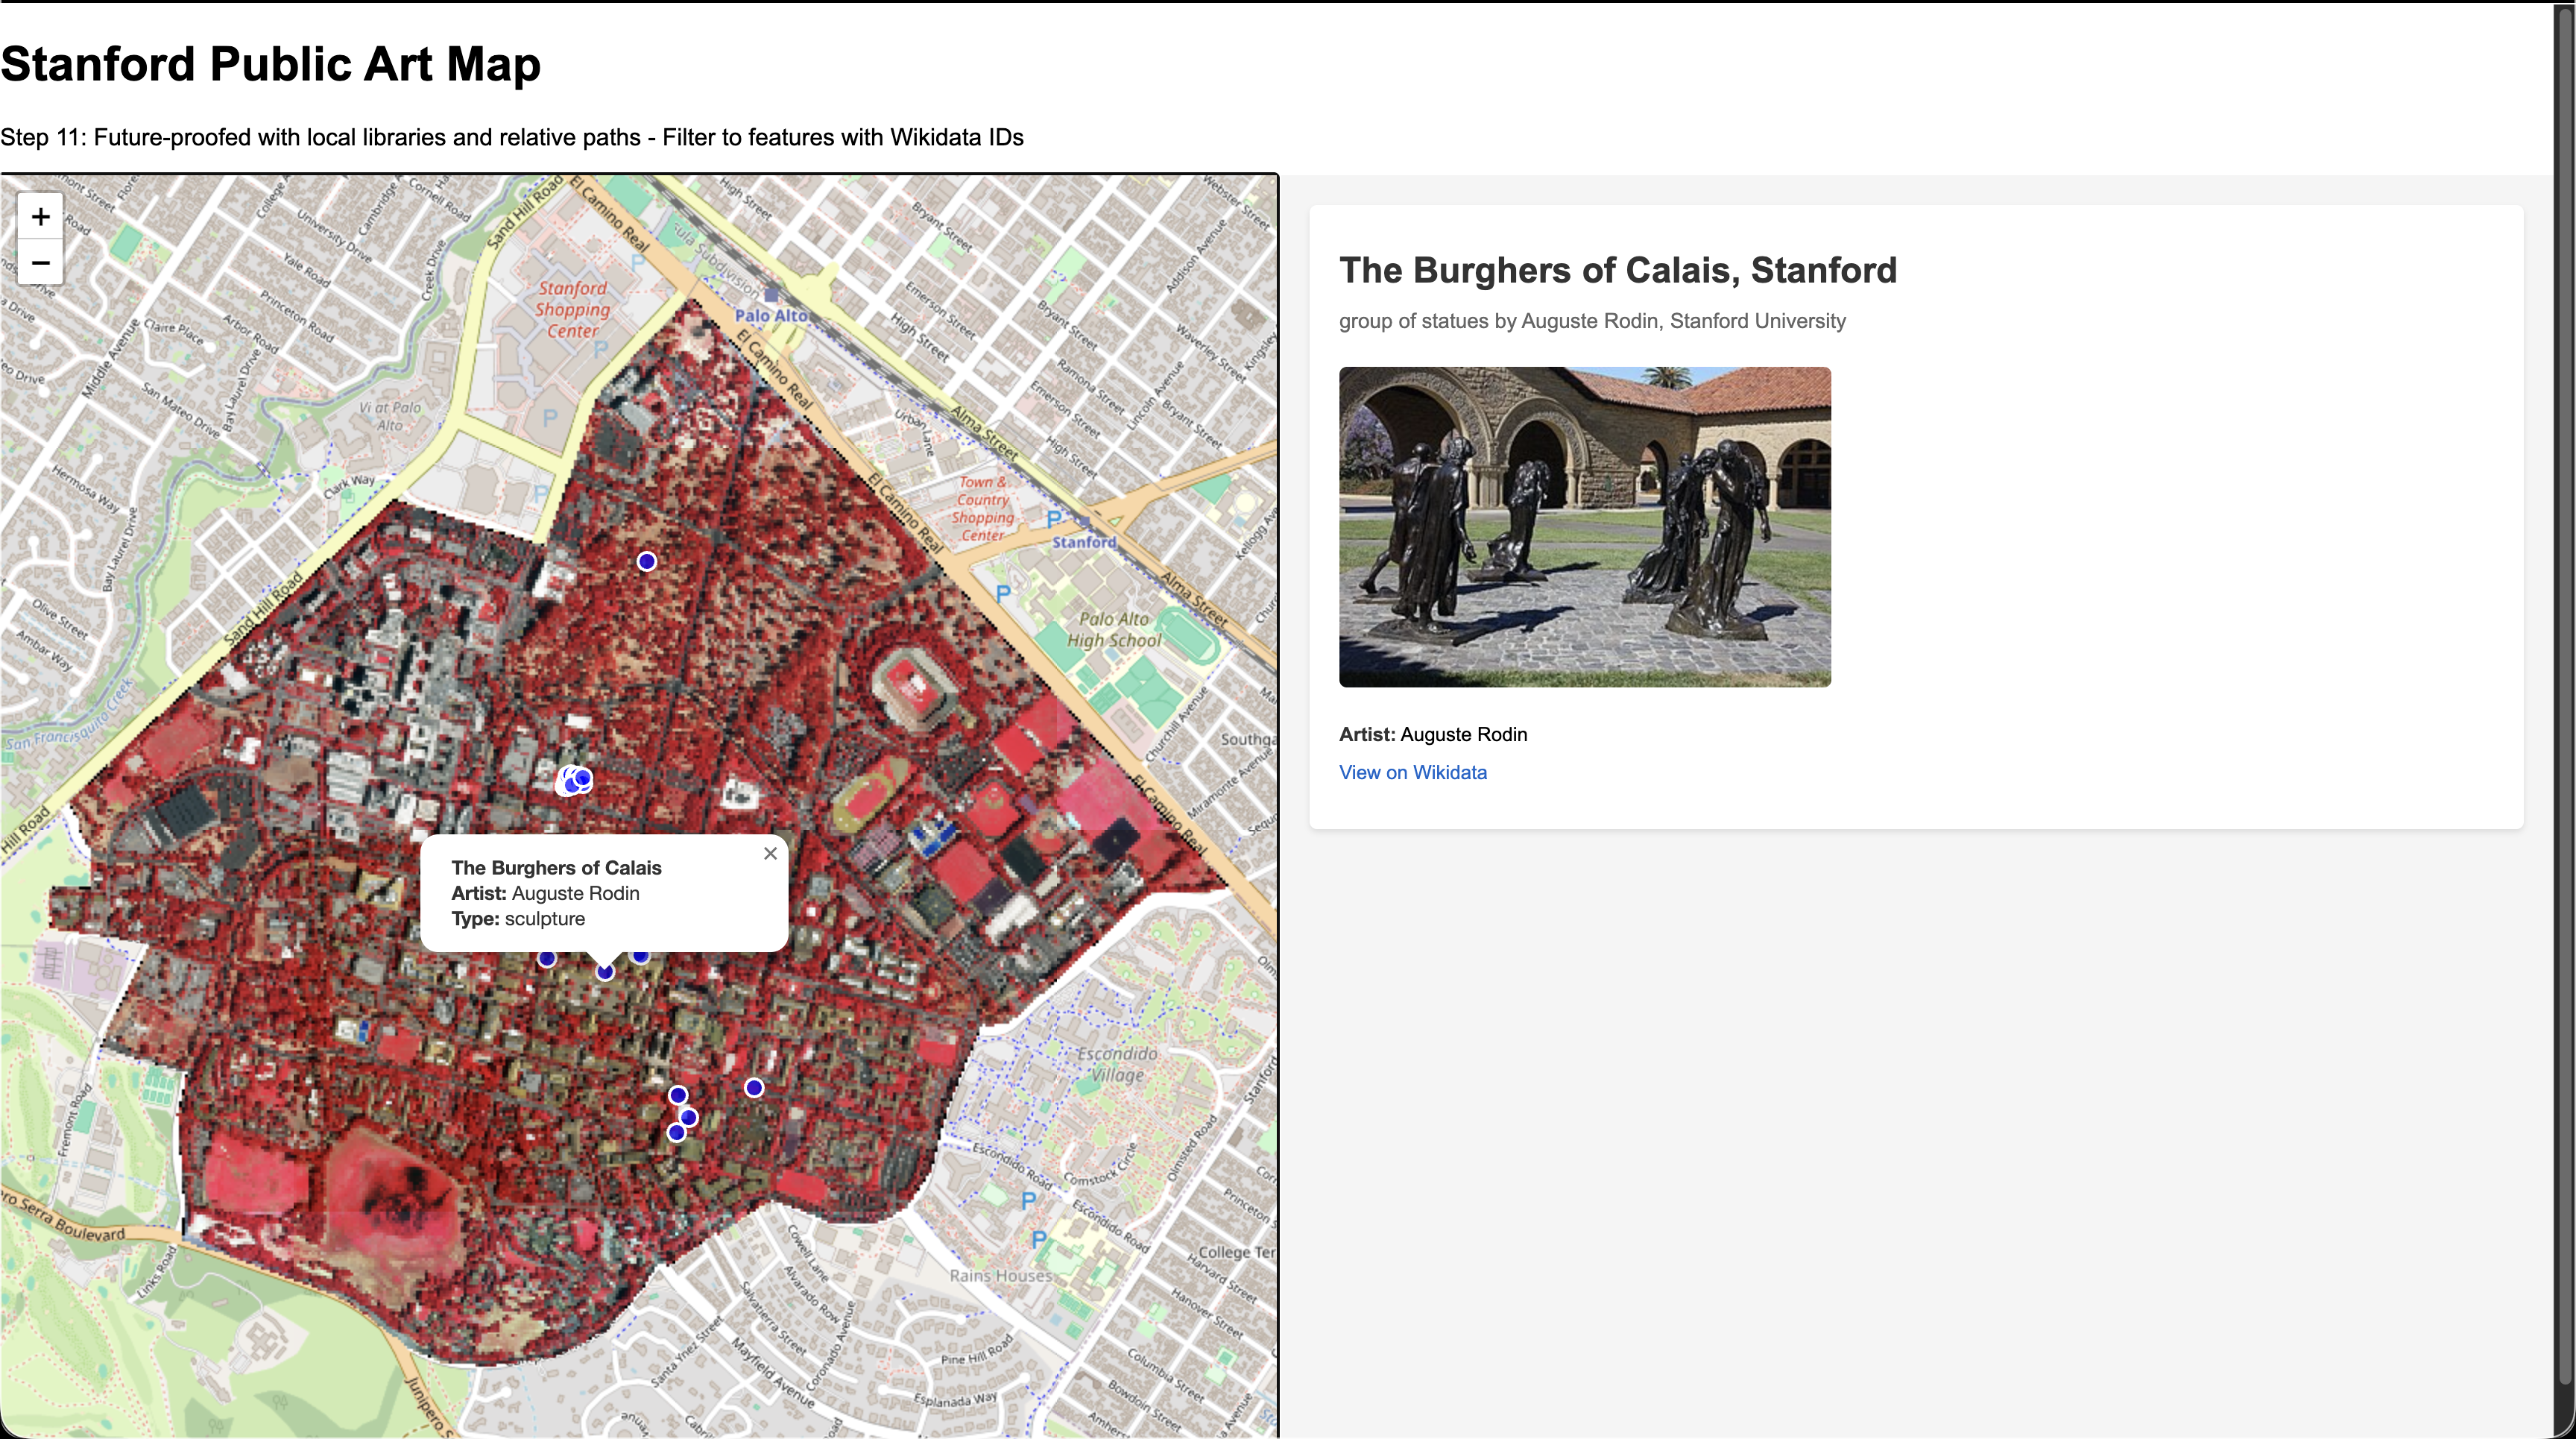2576x1439 pixels.
Task: Close the Burghers of Calais popup
Action: click(x=770, y=853)
